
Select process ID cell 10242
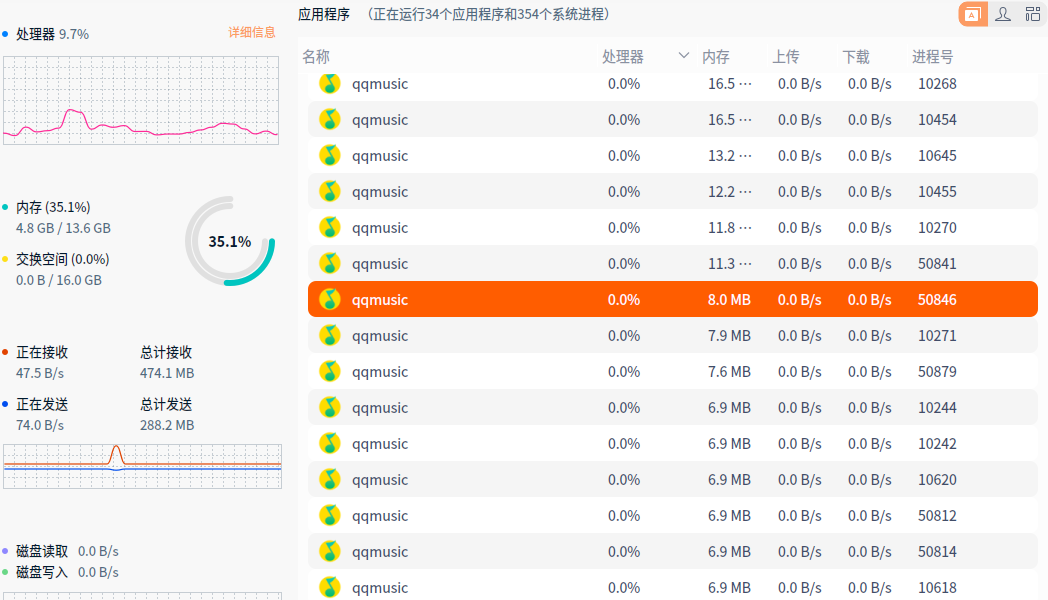tap(937, 444)
